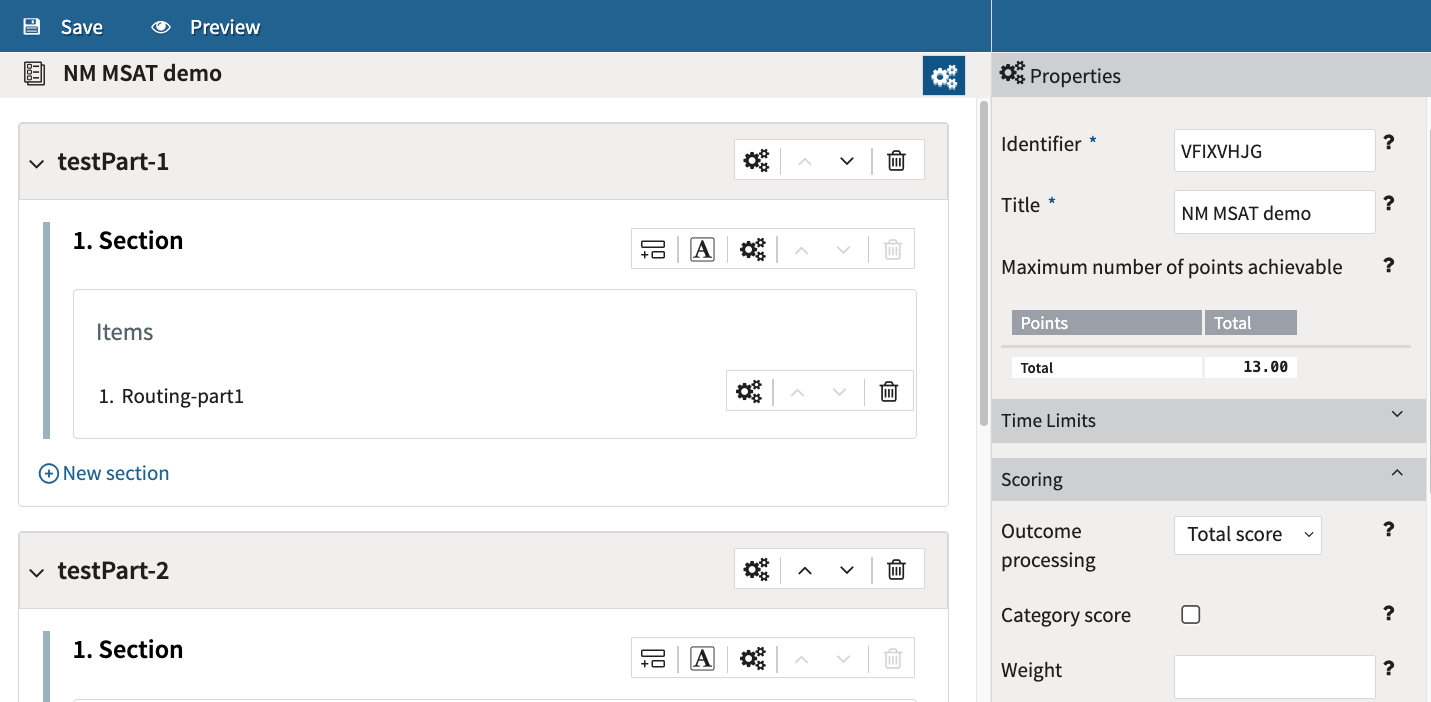Image resolution: width=1431 pixels, height=702 pixels.
Task: Click rubric block icon in testPart-1 section
Action: (702, 250)
